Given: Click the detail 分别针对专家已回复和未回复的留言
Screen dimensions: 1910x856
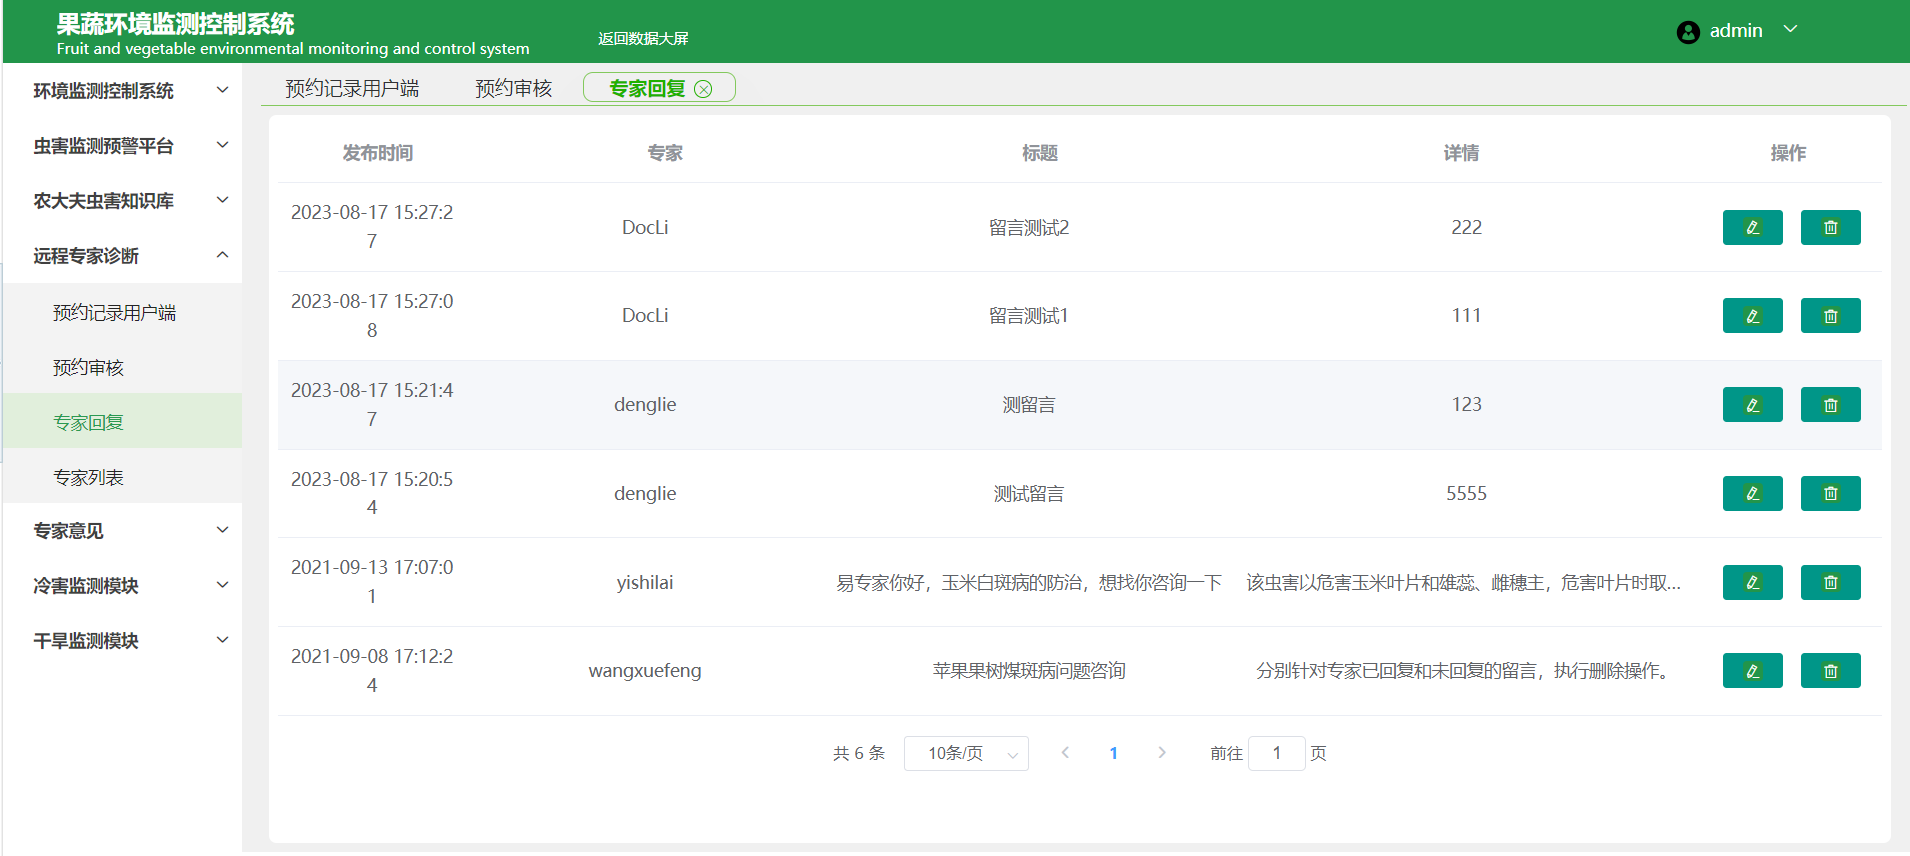Looking at the screenshot, I should tap(1466, 671).
